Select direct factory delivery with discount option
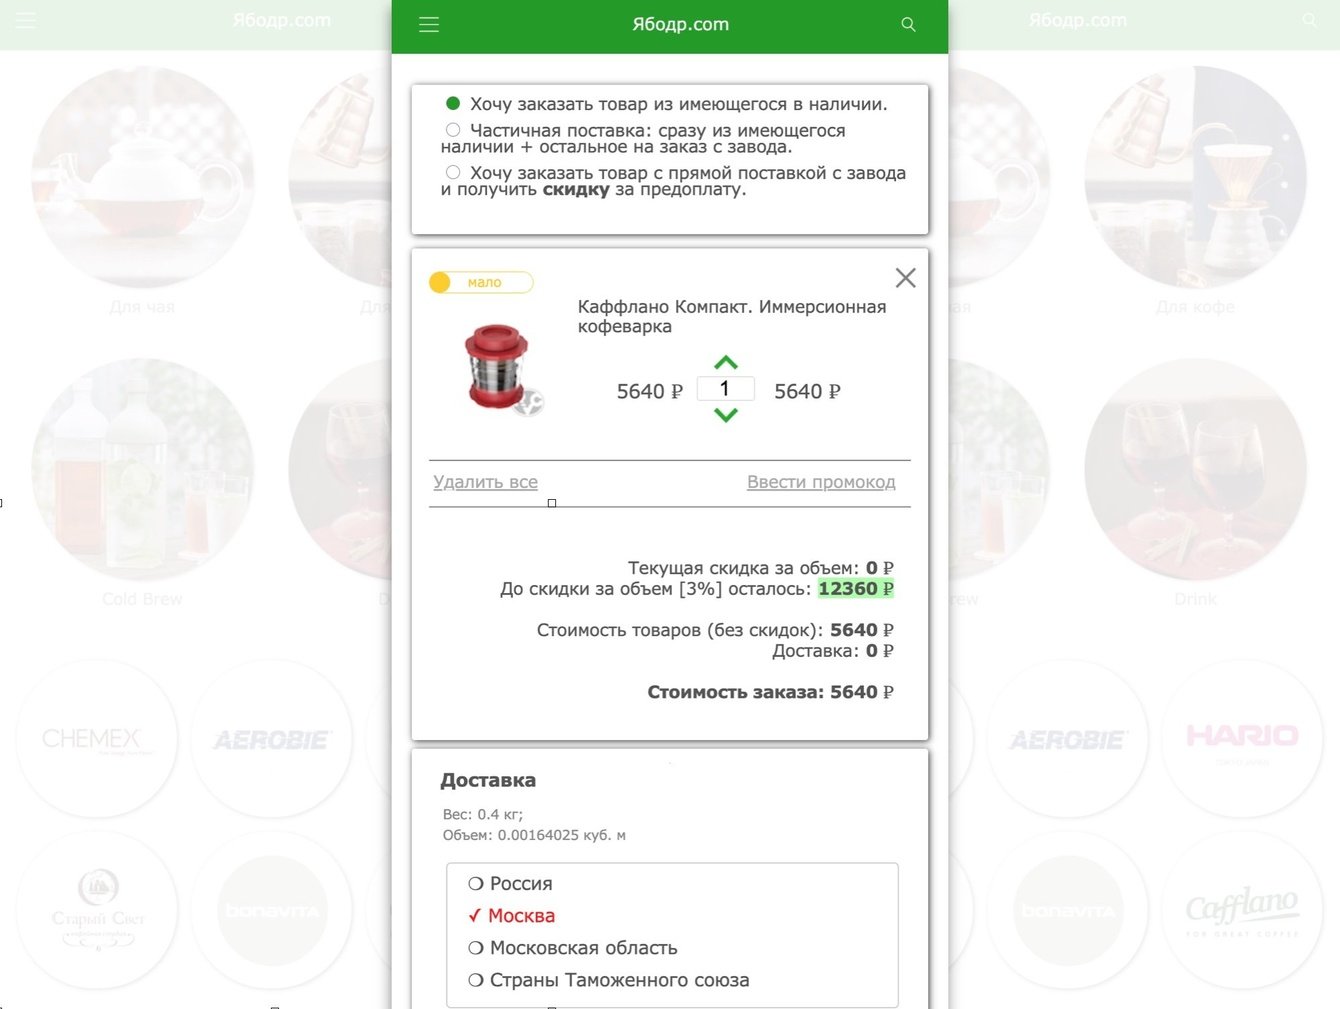 click(x=452, y=172)
